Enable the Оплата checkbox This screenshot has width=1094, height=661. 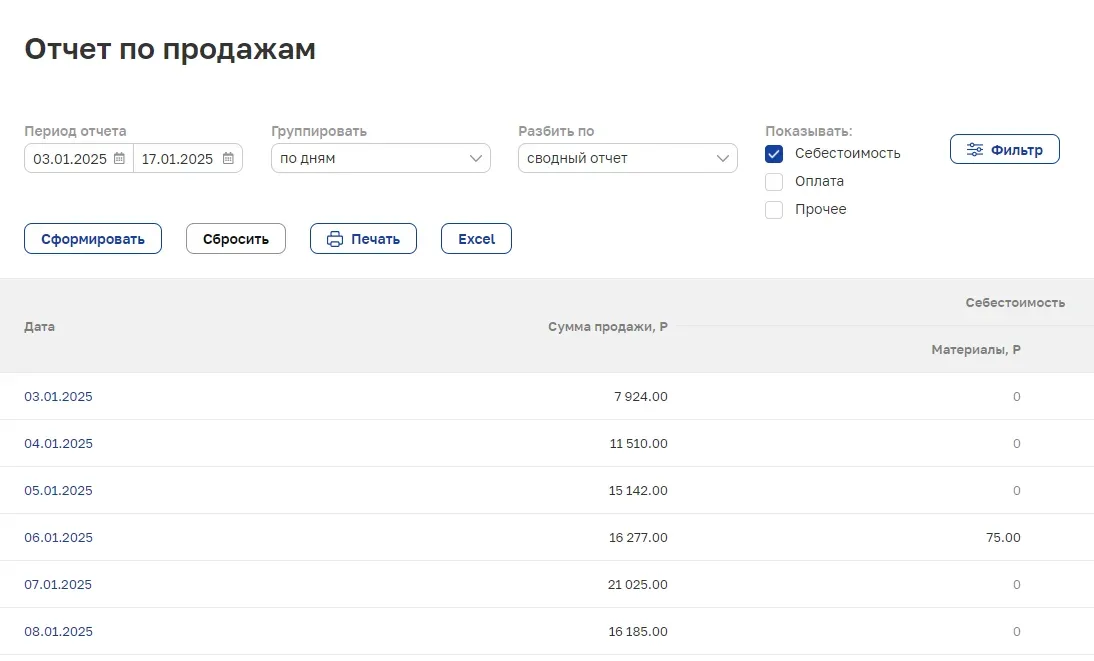coord(774,181)
